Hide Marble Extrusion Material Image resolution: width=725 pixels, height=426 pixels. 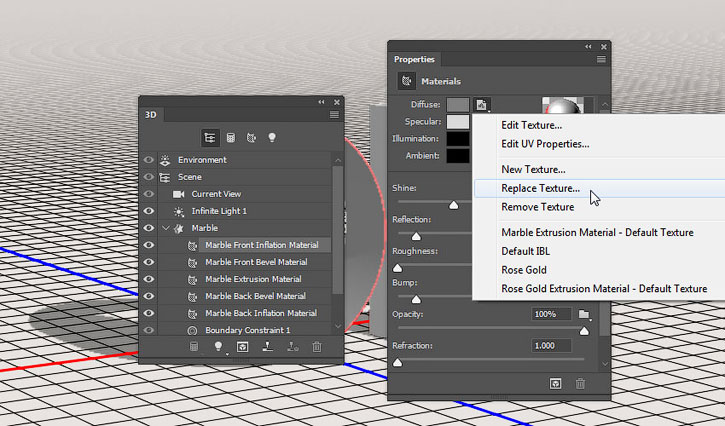click(x=148, y=279)
